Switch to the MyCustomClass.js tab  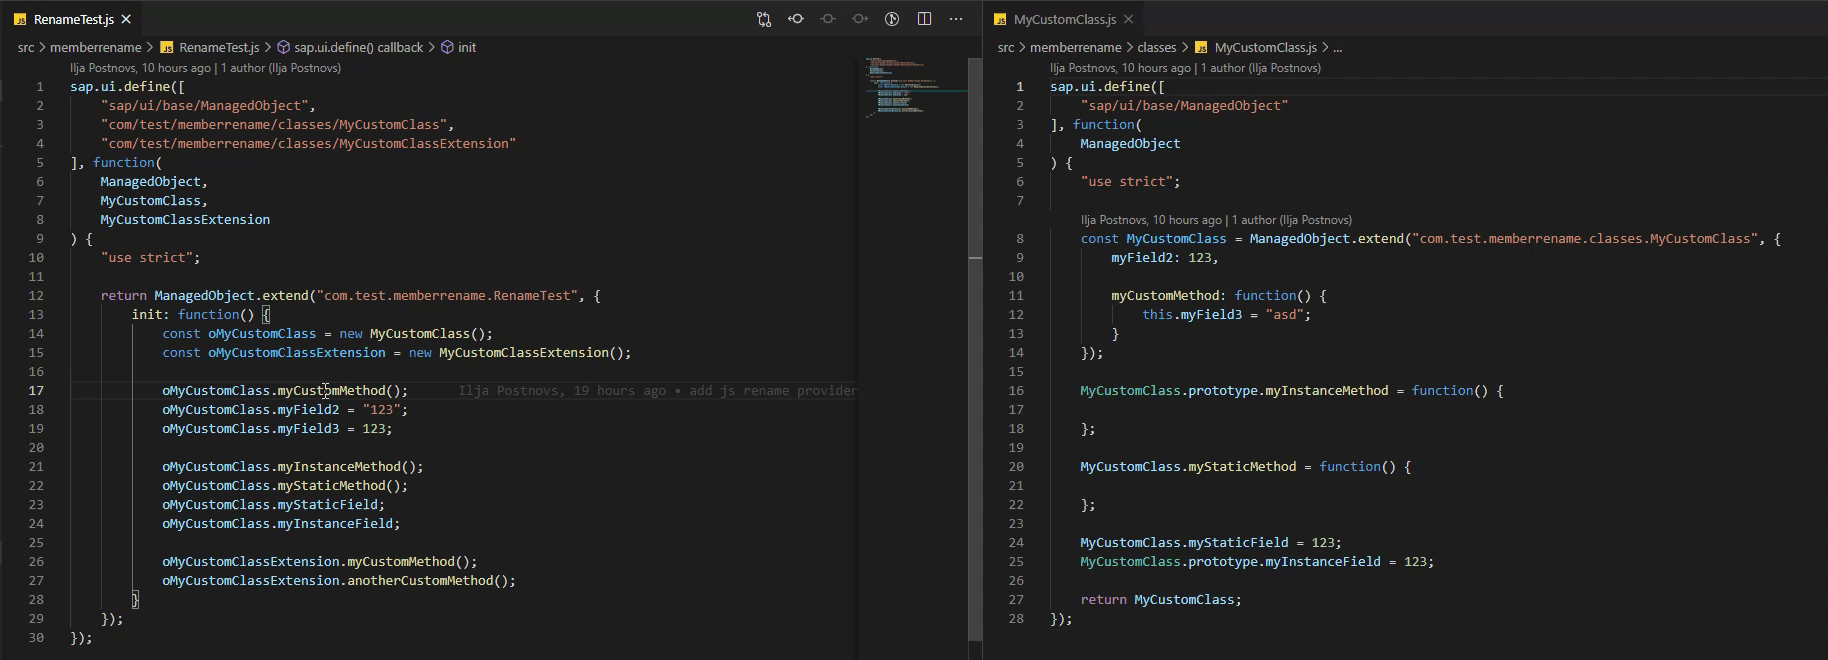[x=1064, y=19]
